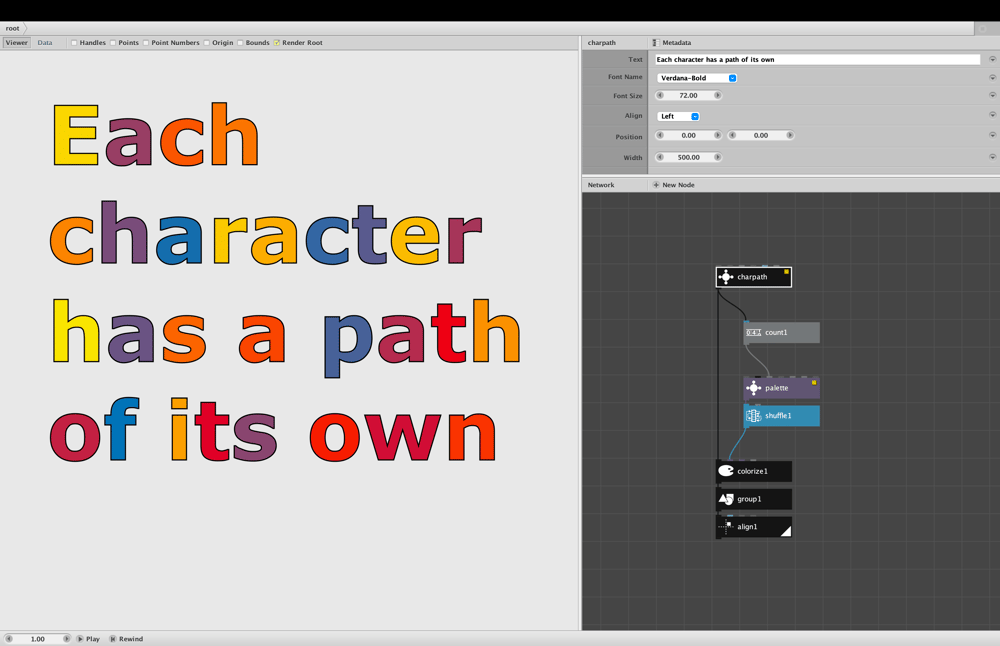This screenshot has height=646, width=1000.
Task: Switch to the Data tab
Action: click(45, 43)
